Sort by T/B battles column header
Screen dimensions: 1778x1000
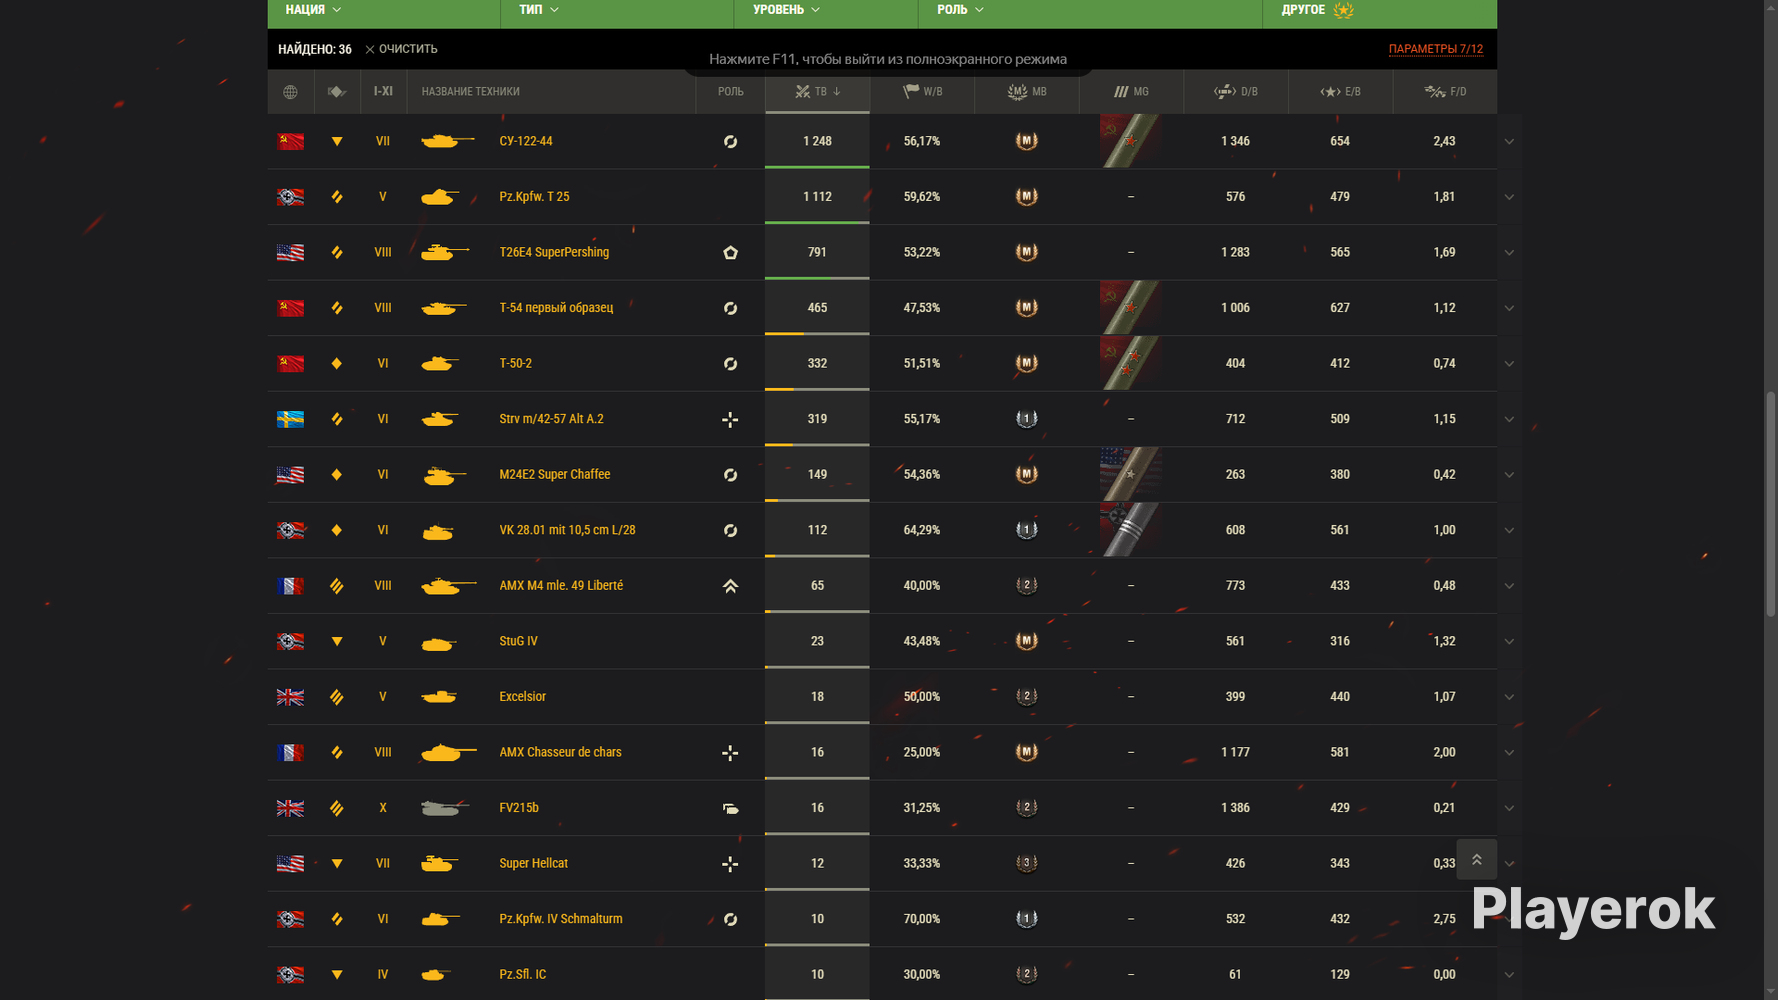(x=817, y=92)
